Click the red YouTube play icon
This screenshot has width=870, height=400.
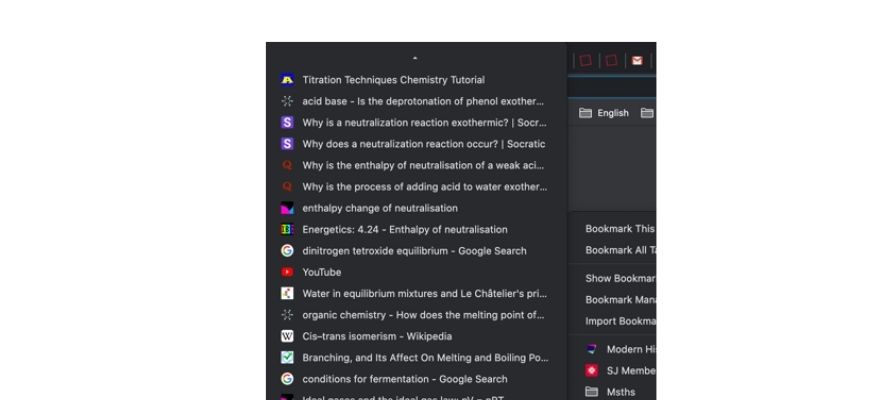pyautogui.click(x=287, y=272)
